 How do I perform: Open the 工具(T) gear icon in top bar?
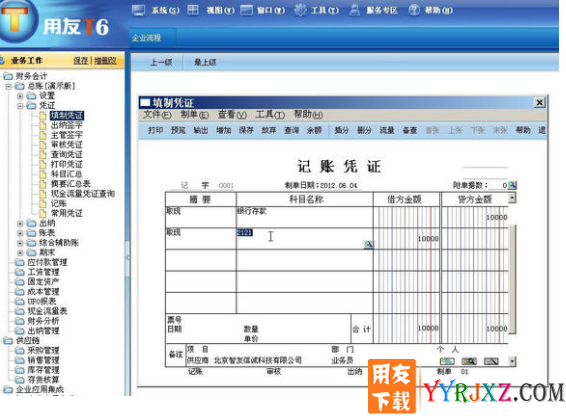coord(300,10)
